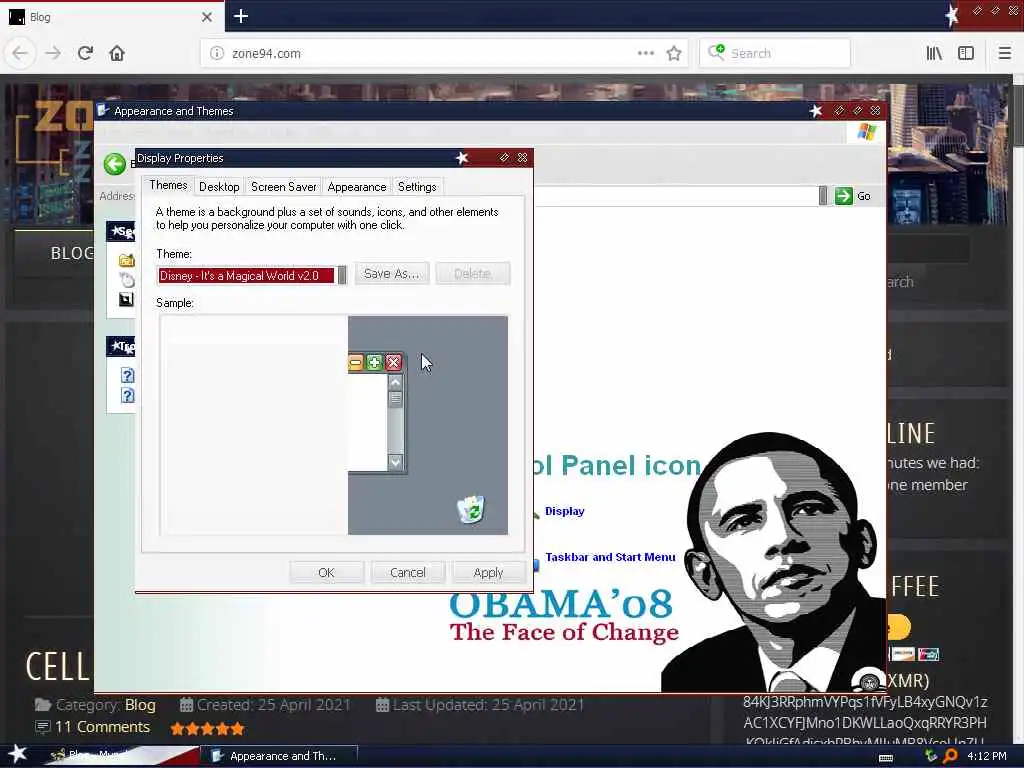
Task: Open Firefox hamburger menu
Action: [x=1004, y=53]
